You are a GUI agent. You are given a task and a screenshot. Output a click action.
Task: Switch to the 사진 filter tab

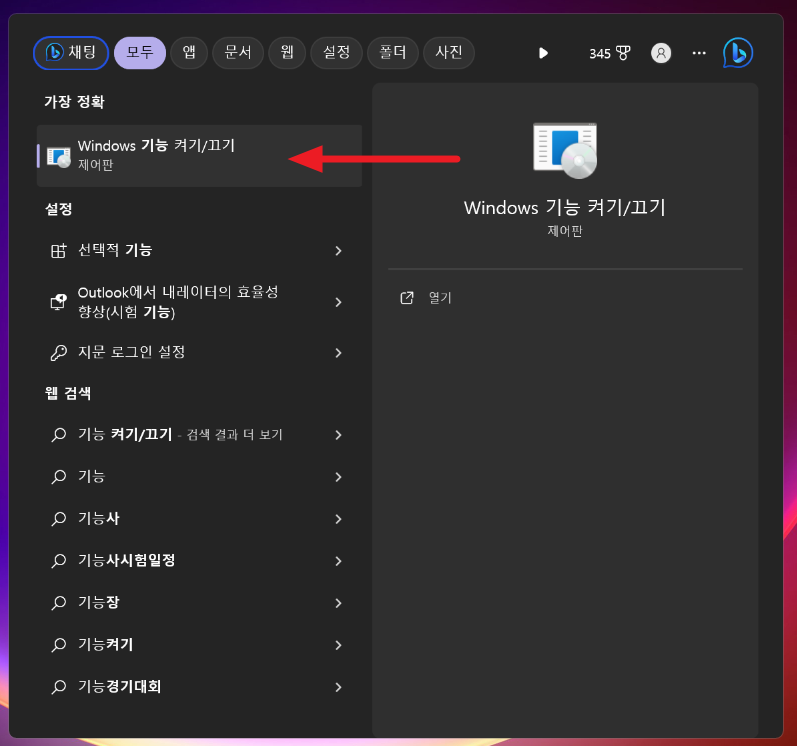click(449, 53)
